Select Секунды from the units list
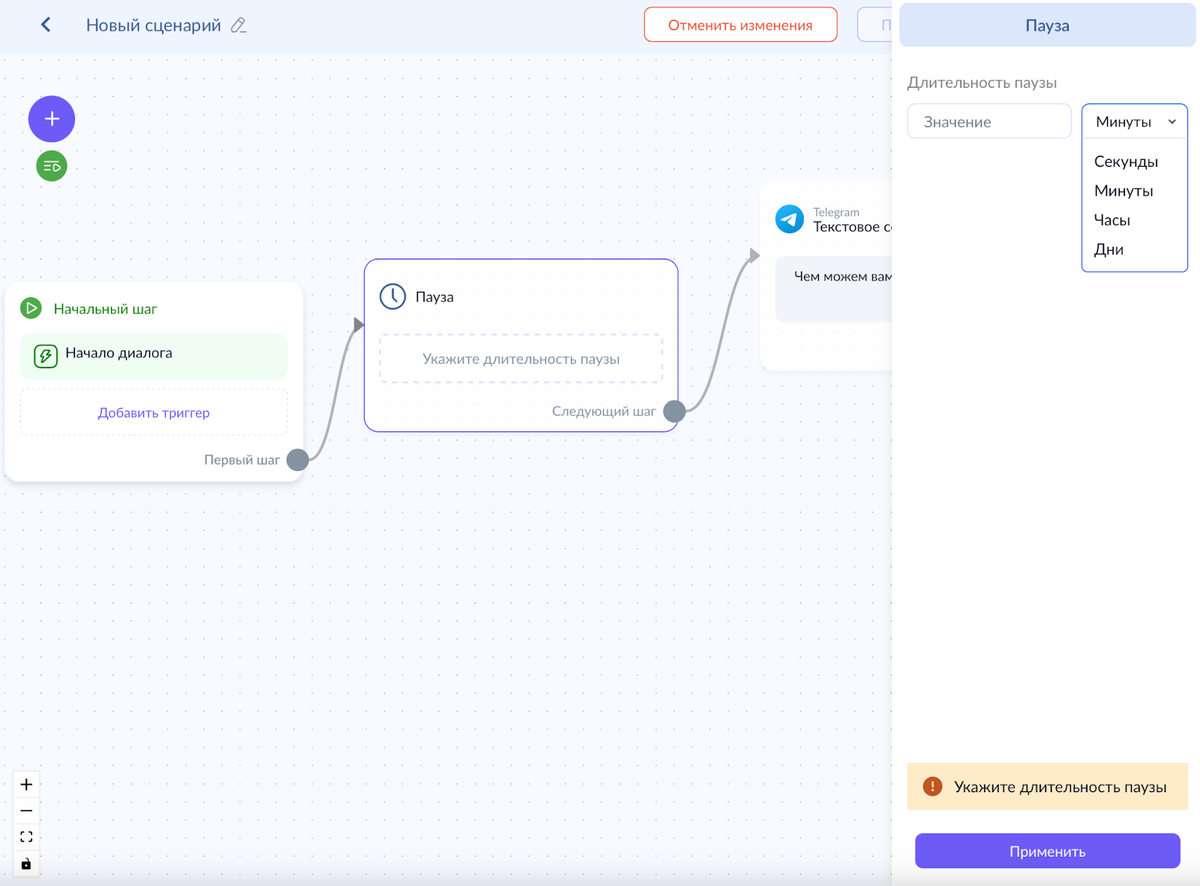The image size is (1200, 886). [x=1128, y=161]
